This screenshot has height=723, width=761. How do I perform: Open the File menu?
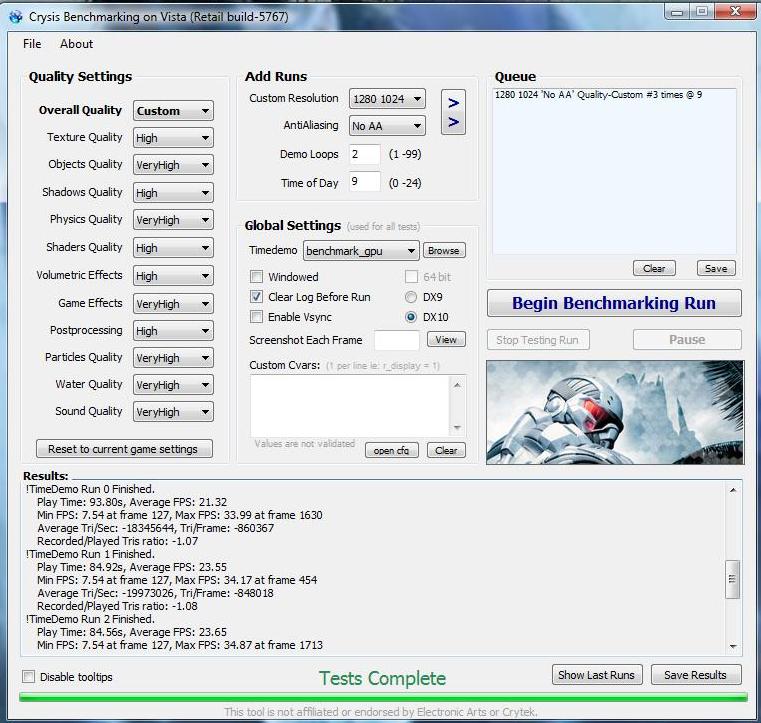point(32,44)
